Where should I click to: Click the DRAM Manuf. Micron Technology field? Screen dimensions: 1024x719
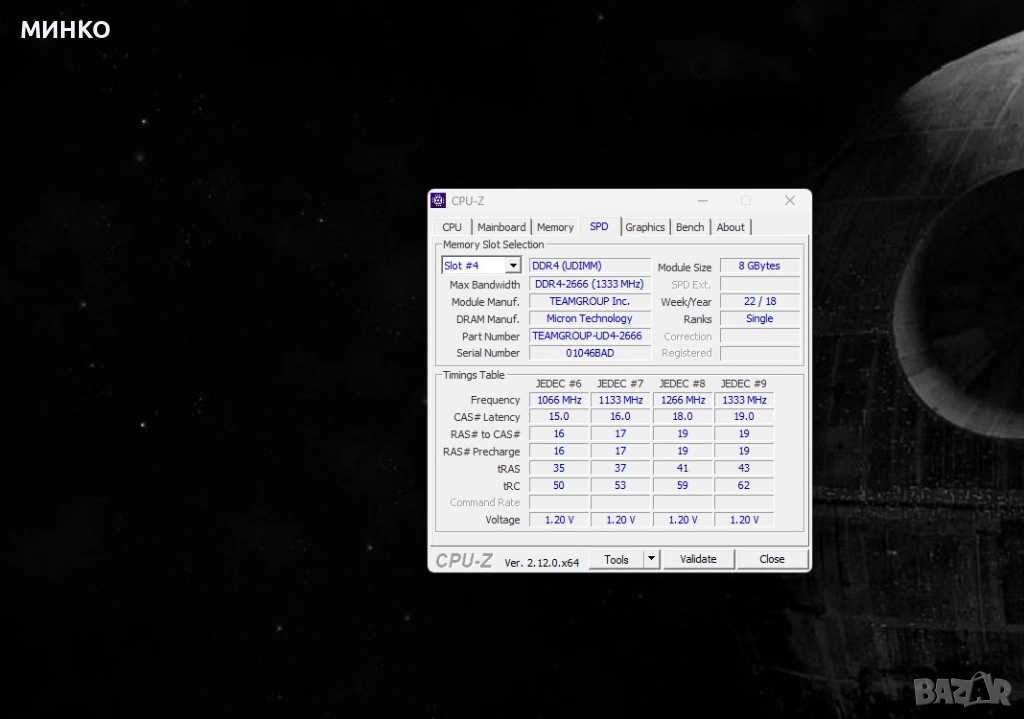(589, 319)
